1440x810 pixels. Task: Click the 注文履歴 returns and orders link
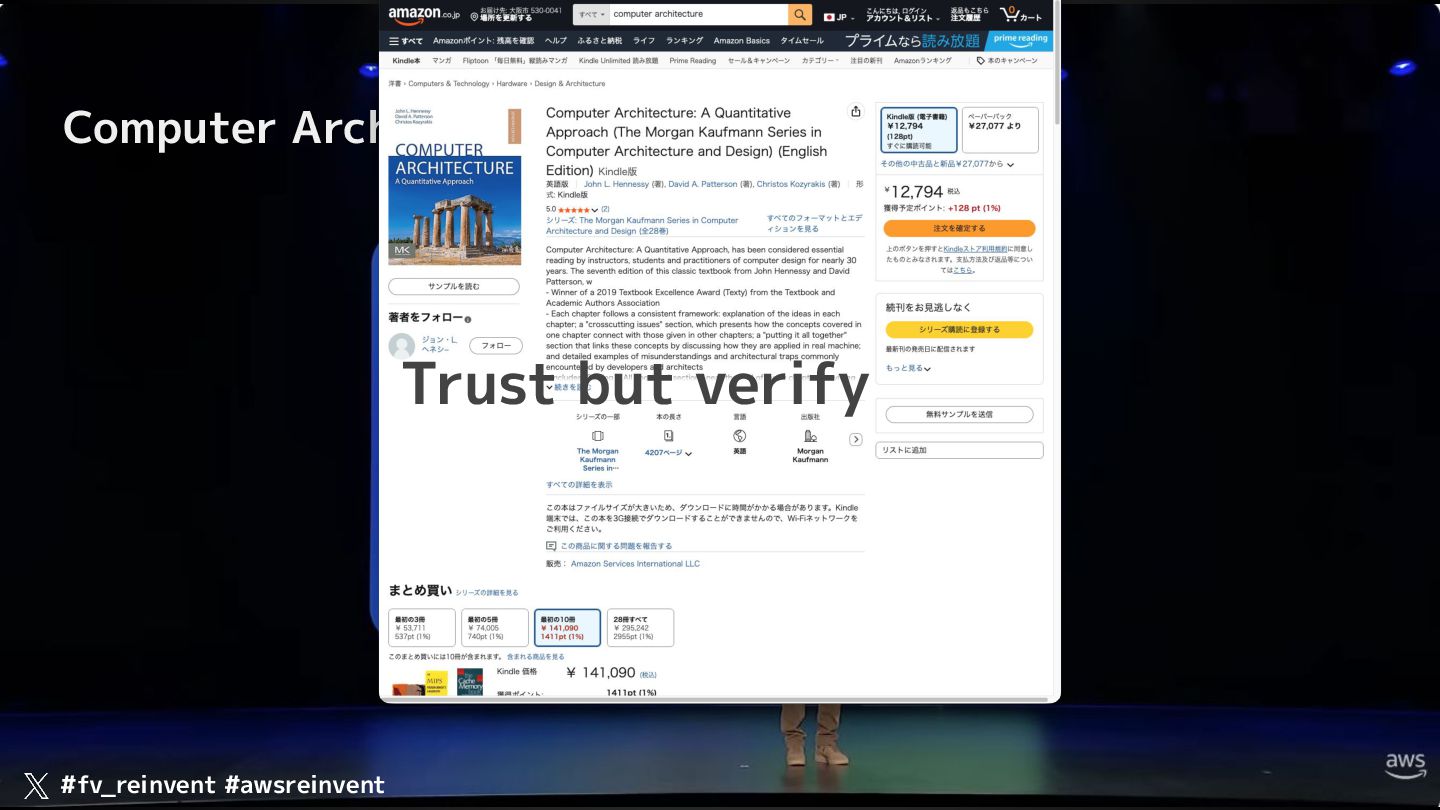(x=969, y=15)
